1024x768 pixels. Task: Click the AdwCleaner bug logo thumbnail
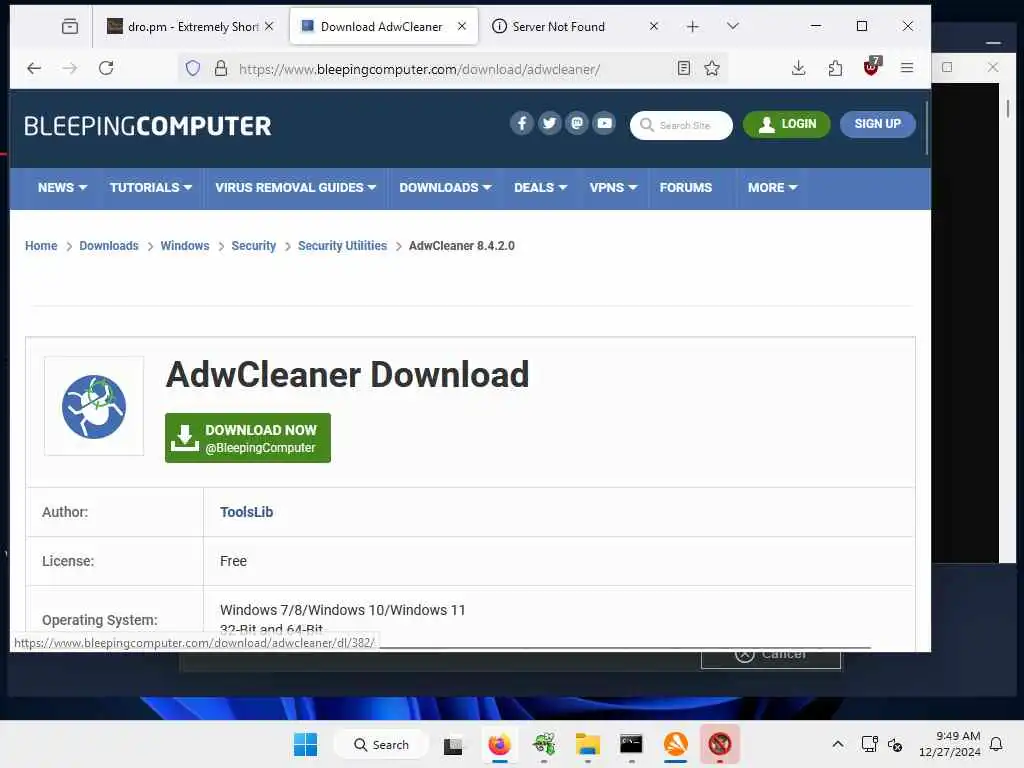(x=94, y=406)
